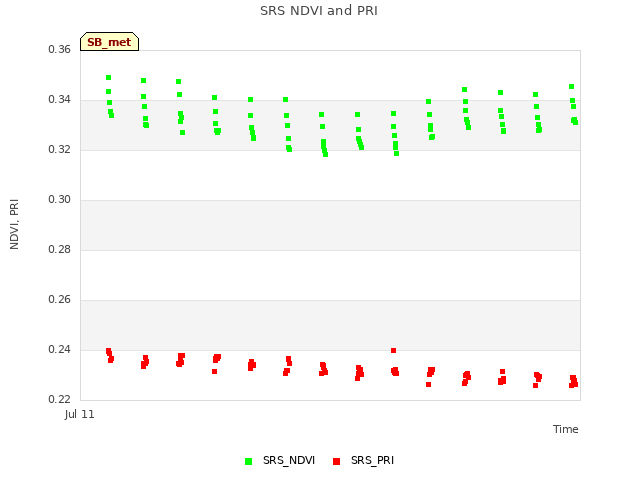Click the 0.36 y-axis tick value

60,49
